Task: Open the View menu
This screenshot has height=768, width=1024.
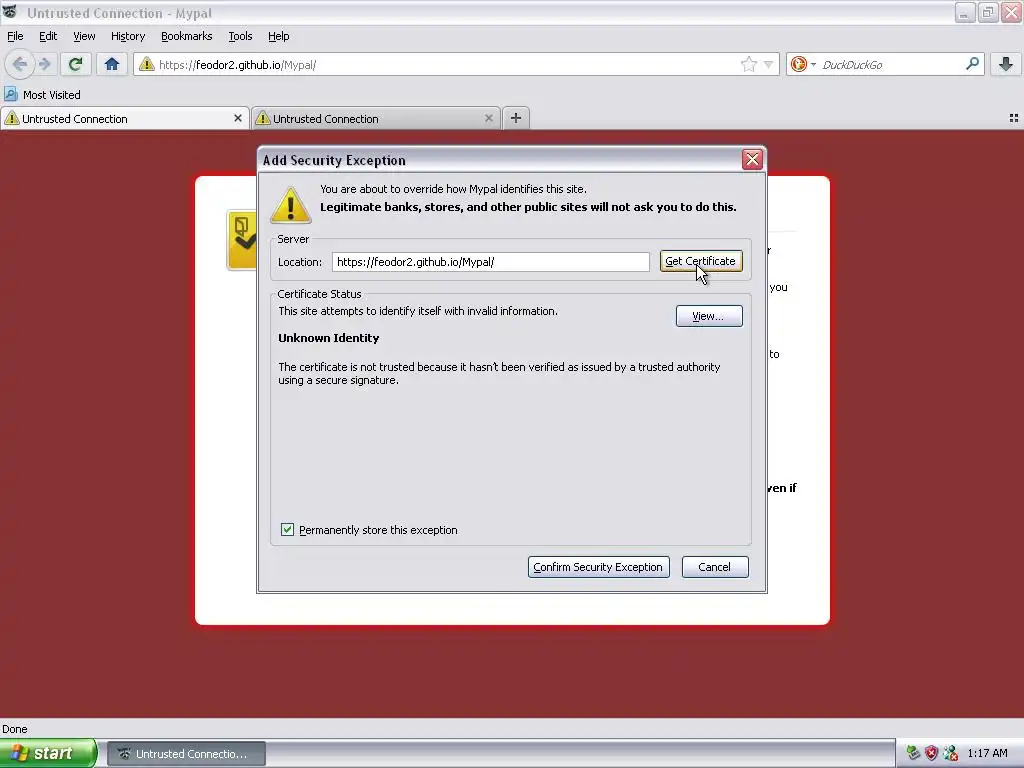Action: tap(84, 36)
